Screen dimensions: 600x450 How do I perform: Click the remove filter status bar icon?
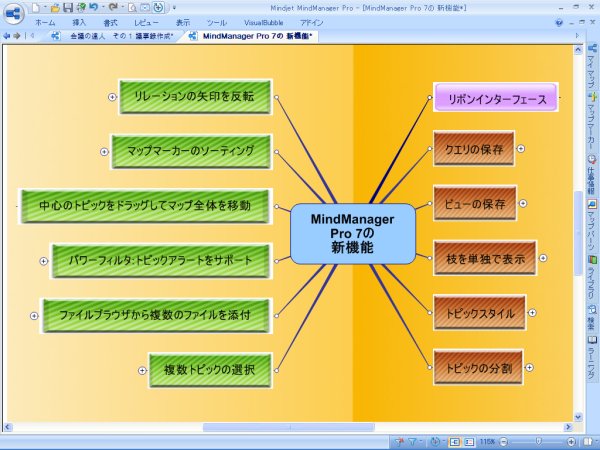pos(399,442)
